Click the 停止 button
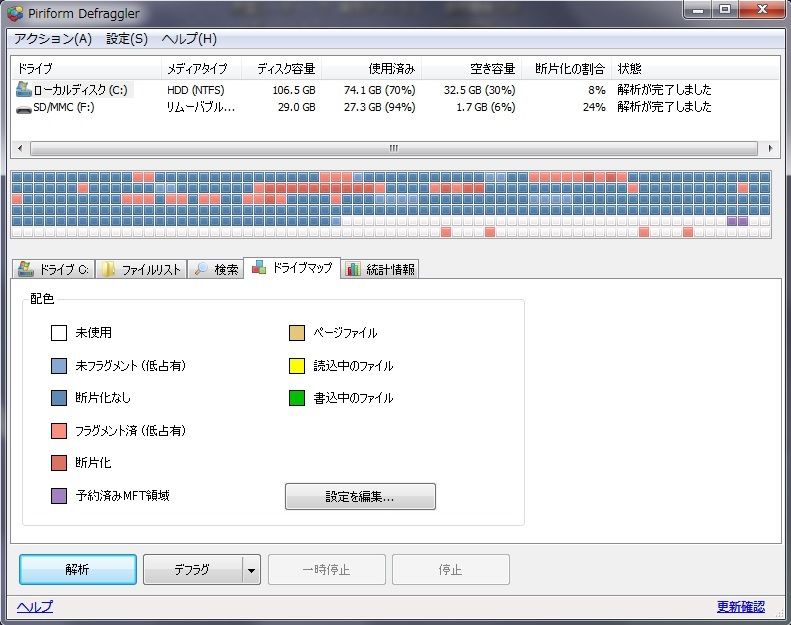 [x=450, y=570]
